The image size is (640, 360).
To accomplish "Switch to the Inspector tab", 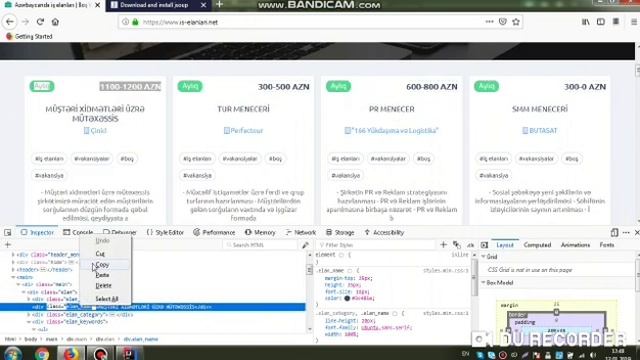I will click(x=38, y=232).
